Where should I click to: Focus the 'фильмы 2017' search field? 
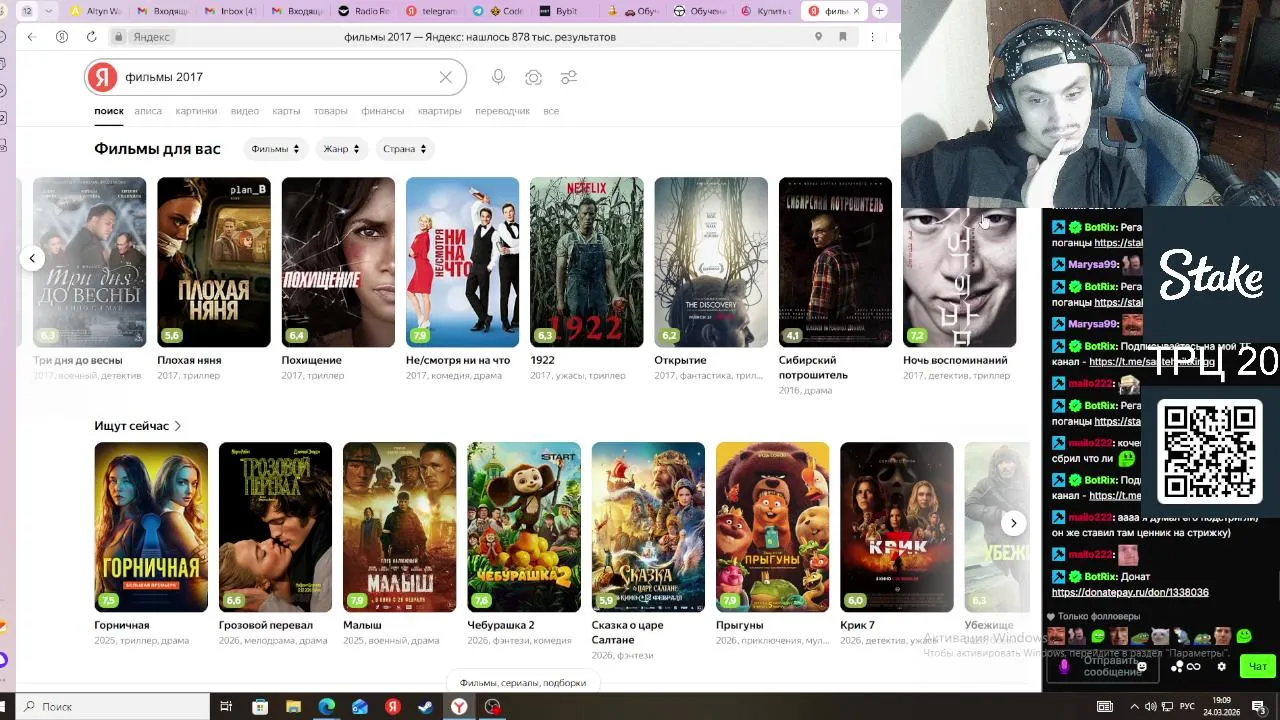275,77
